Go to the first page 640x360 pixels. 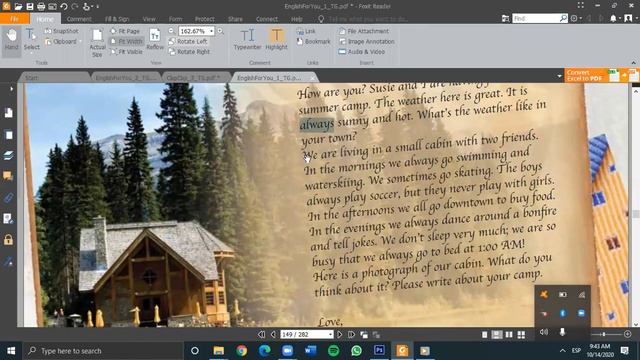[261, 334]
